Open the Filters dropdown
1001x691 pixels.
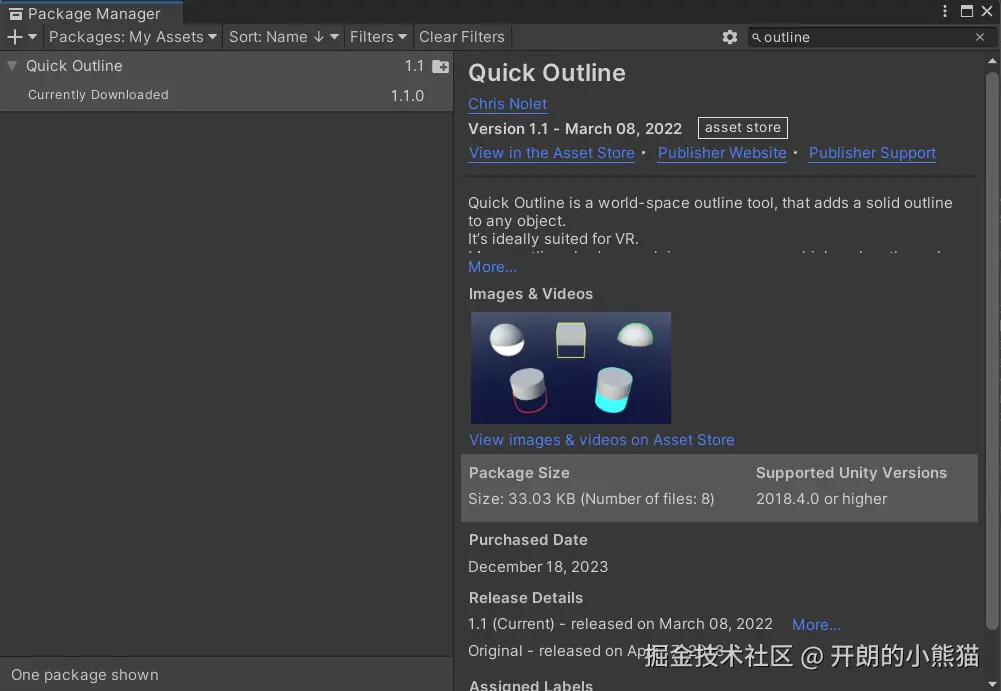[378, 37]
